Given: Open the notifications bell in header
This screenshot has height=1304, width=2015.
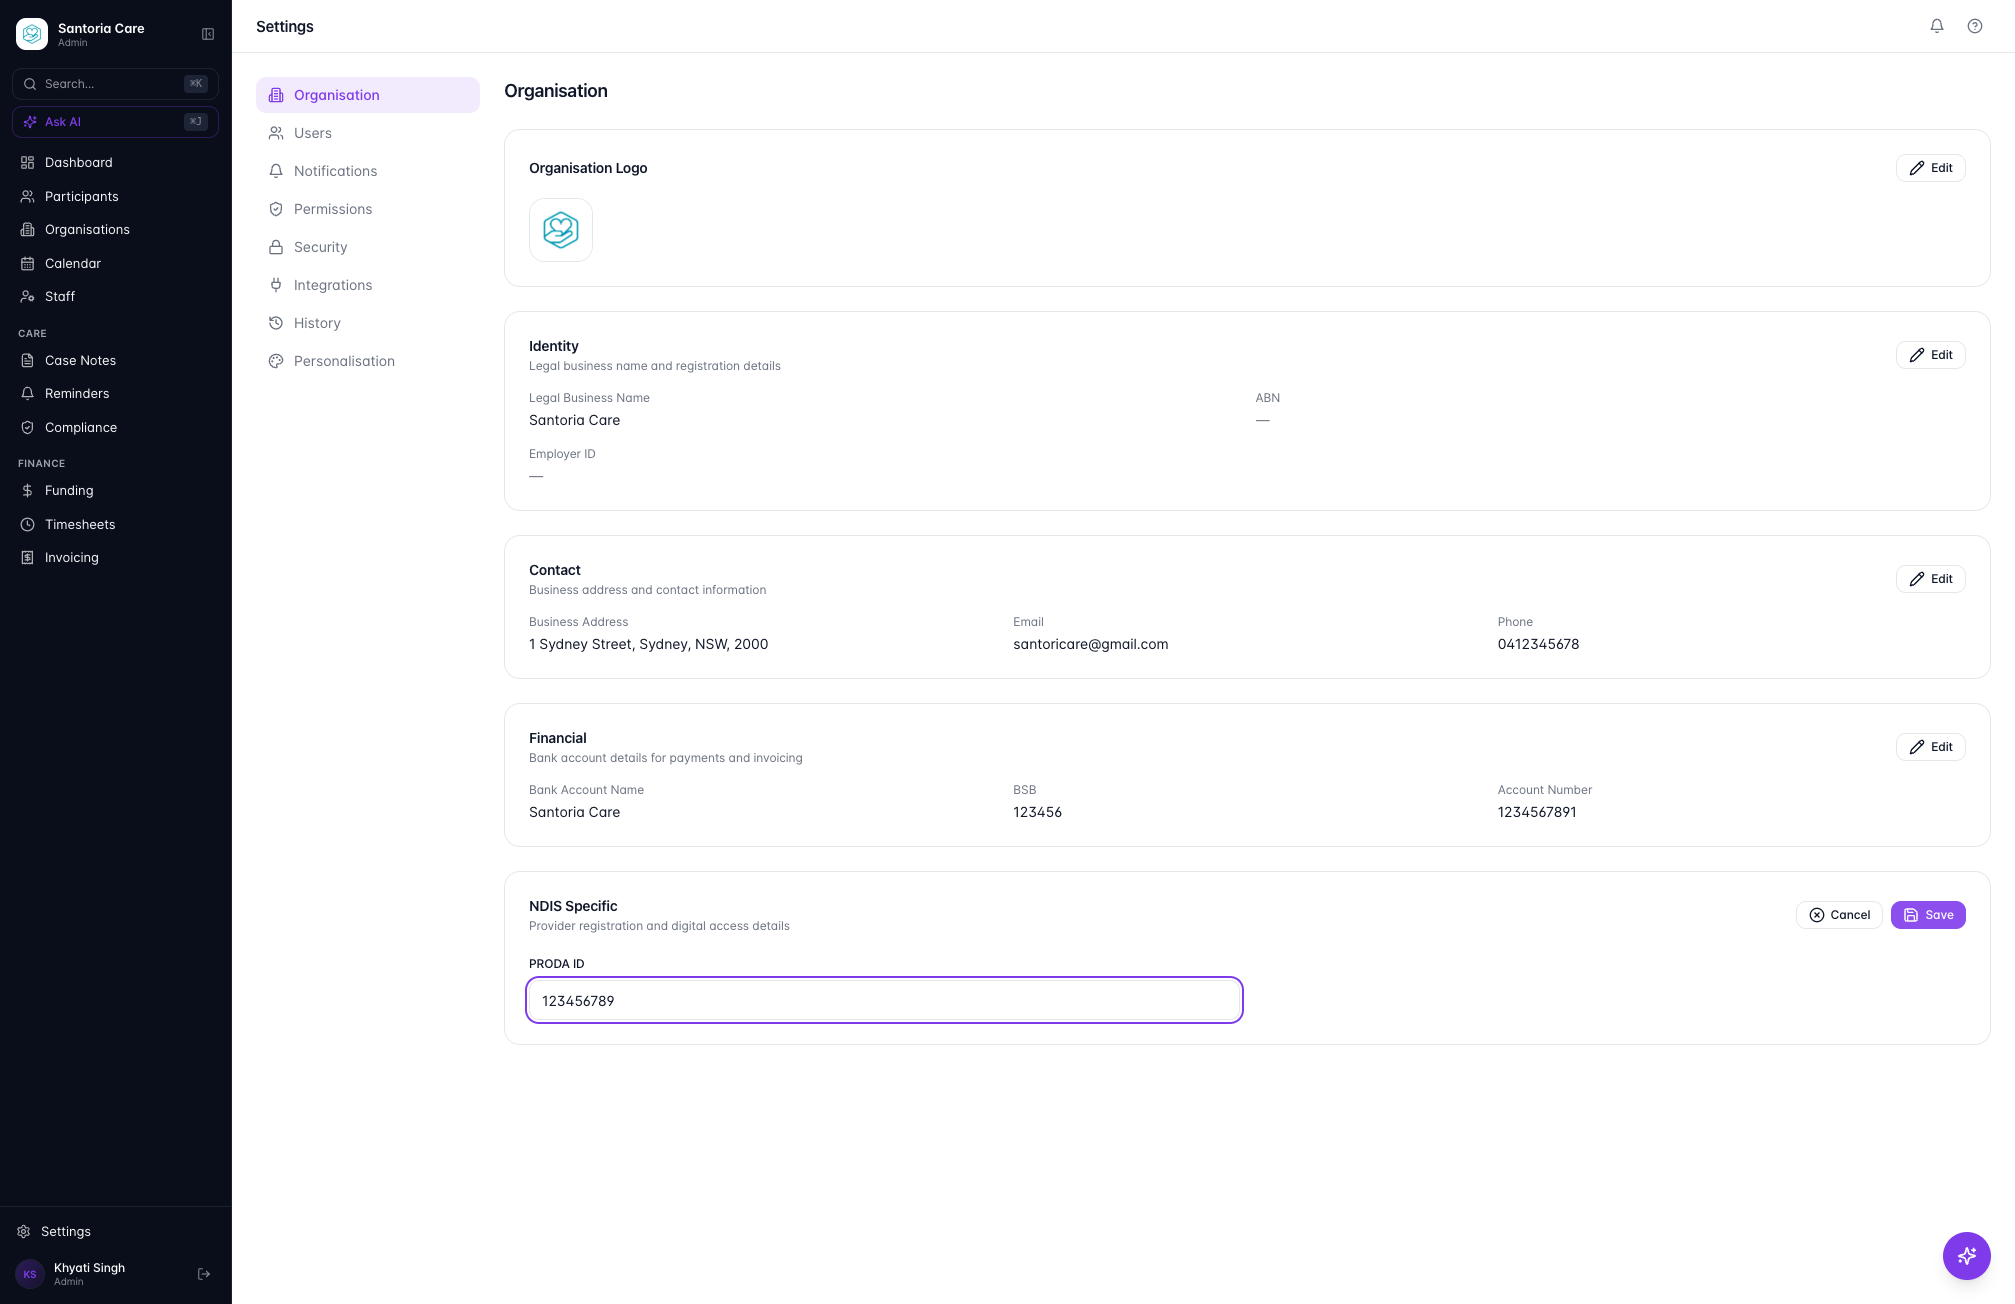Looking at the screenshot, I should pyautogui.click(x=1937, y=26).
